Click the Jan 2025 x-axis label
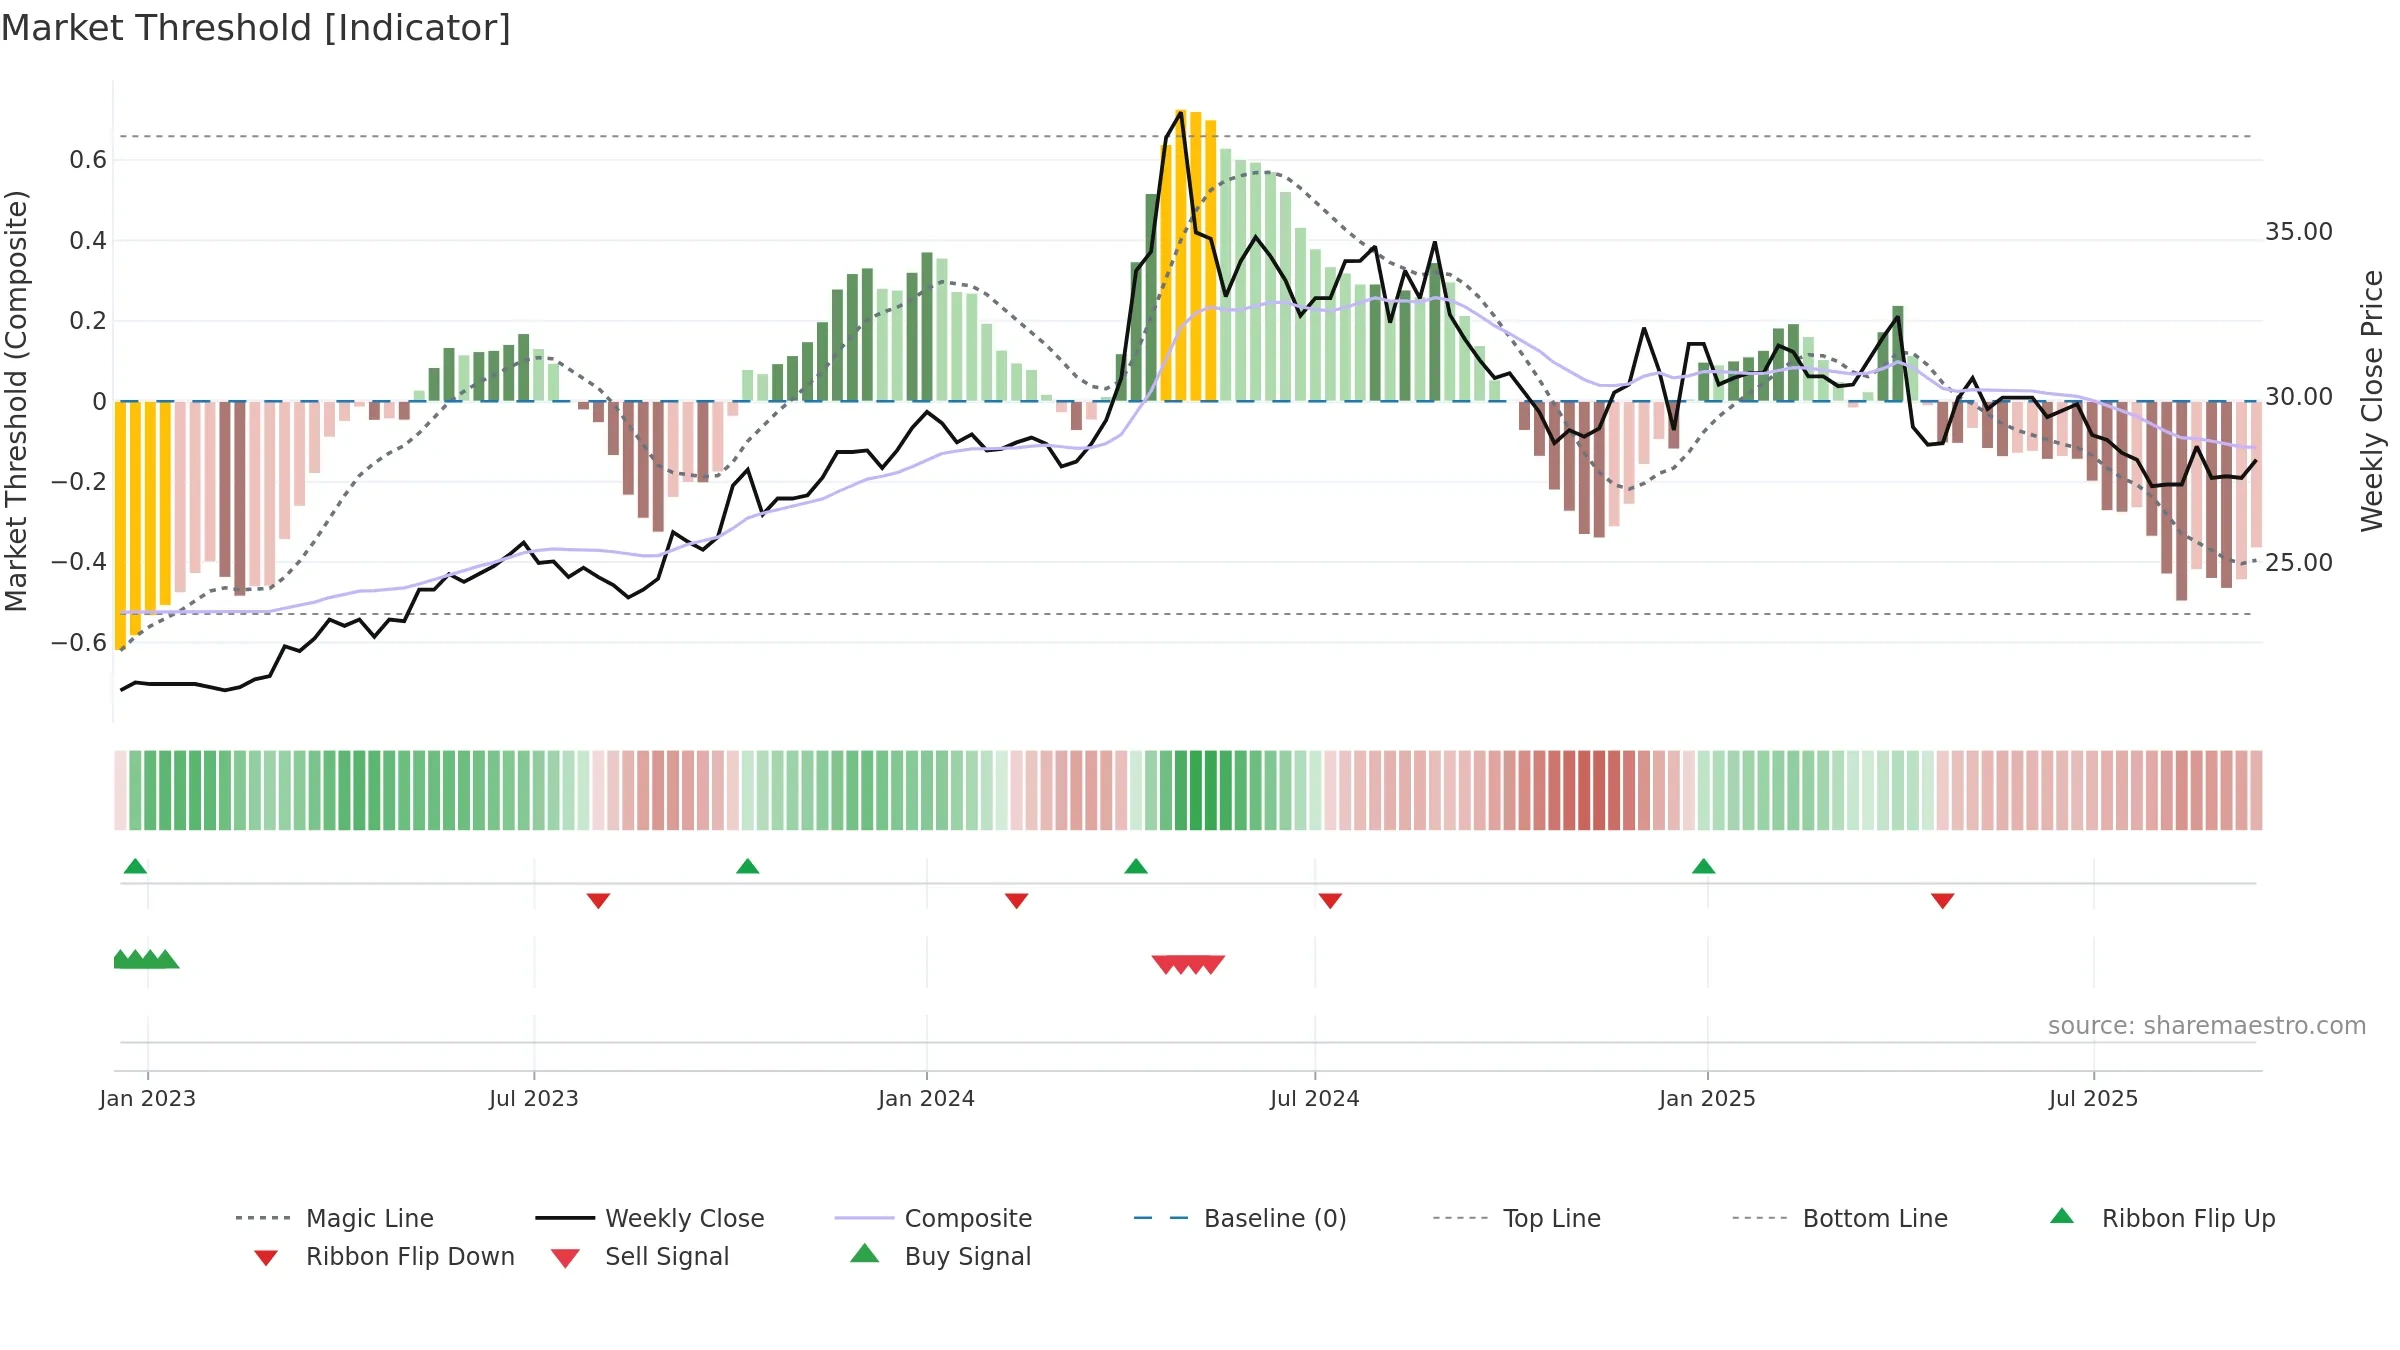The height and width of the screenshot is (1350, 2400). [x=1708, y=1098]
